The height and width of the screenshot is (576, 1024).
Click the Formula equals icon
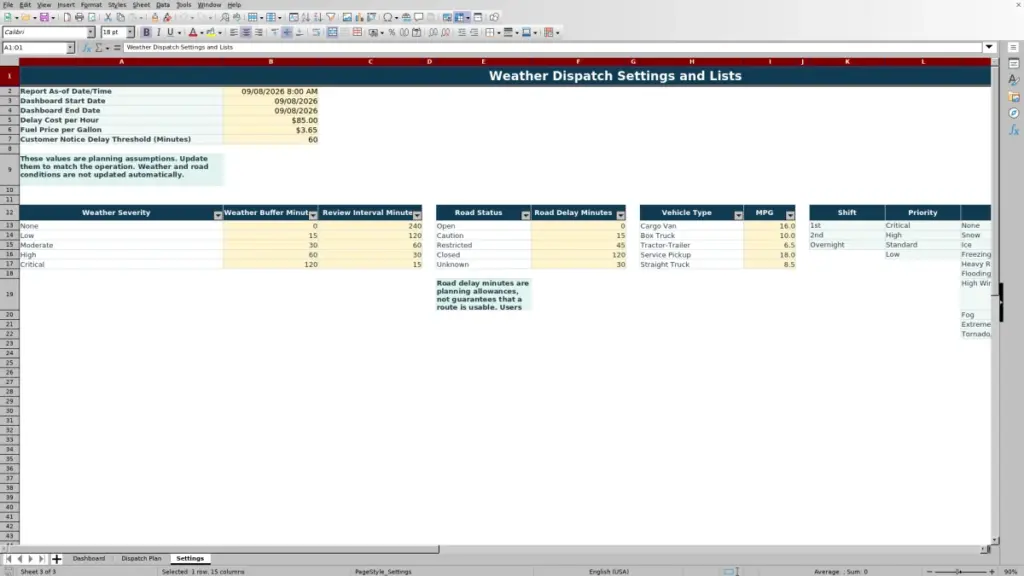[117, 47]
